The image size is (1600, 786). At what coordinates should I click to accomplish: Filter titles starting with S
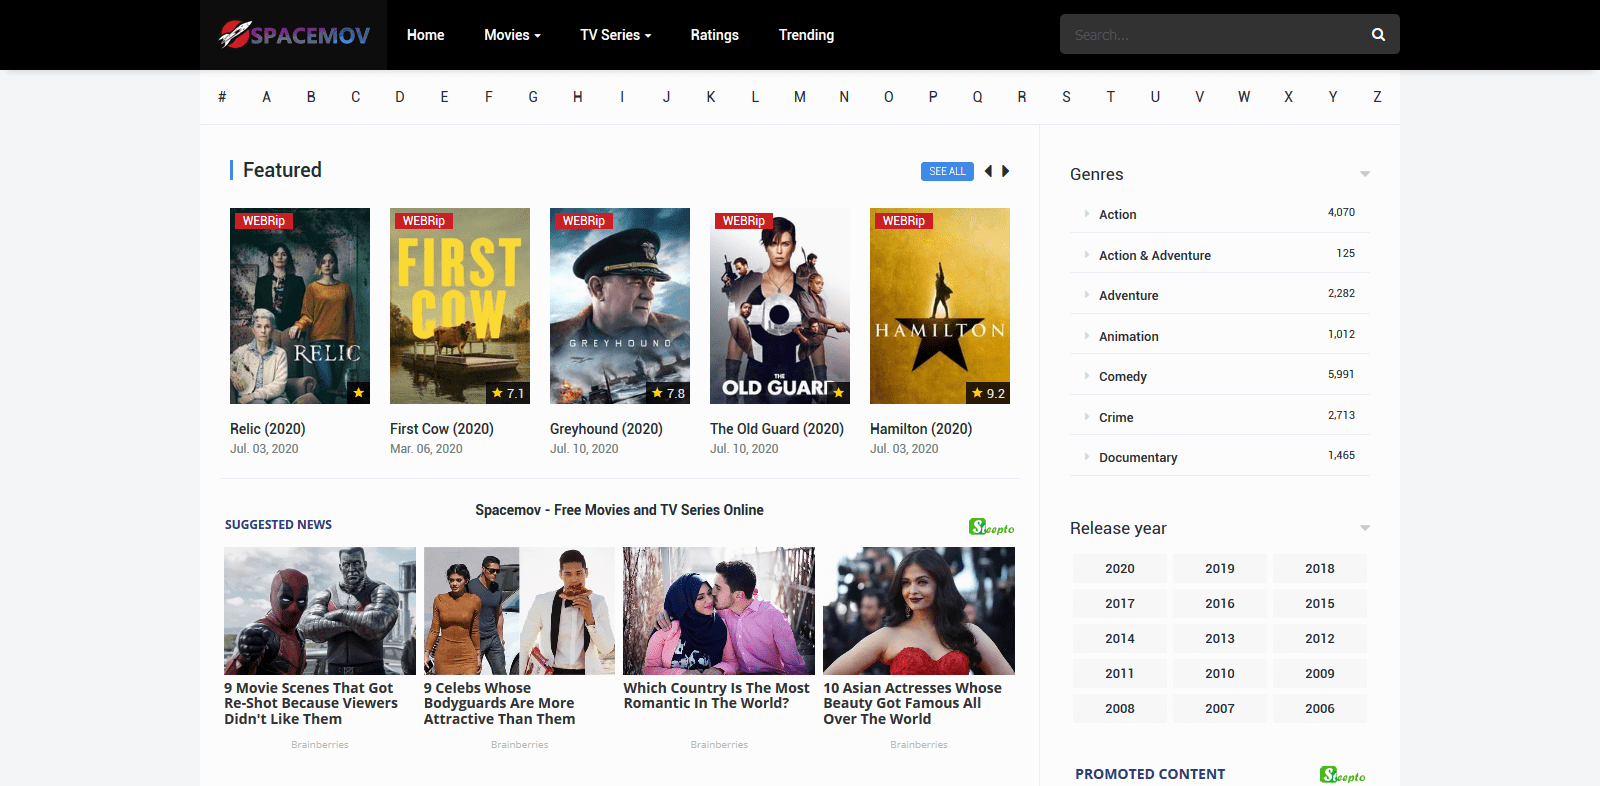(x=1066, y=97)
